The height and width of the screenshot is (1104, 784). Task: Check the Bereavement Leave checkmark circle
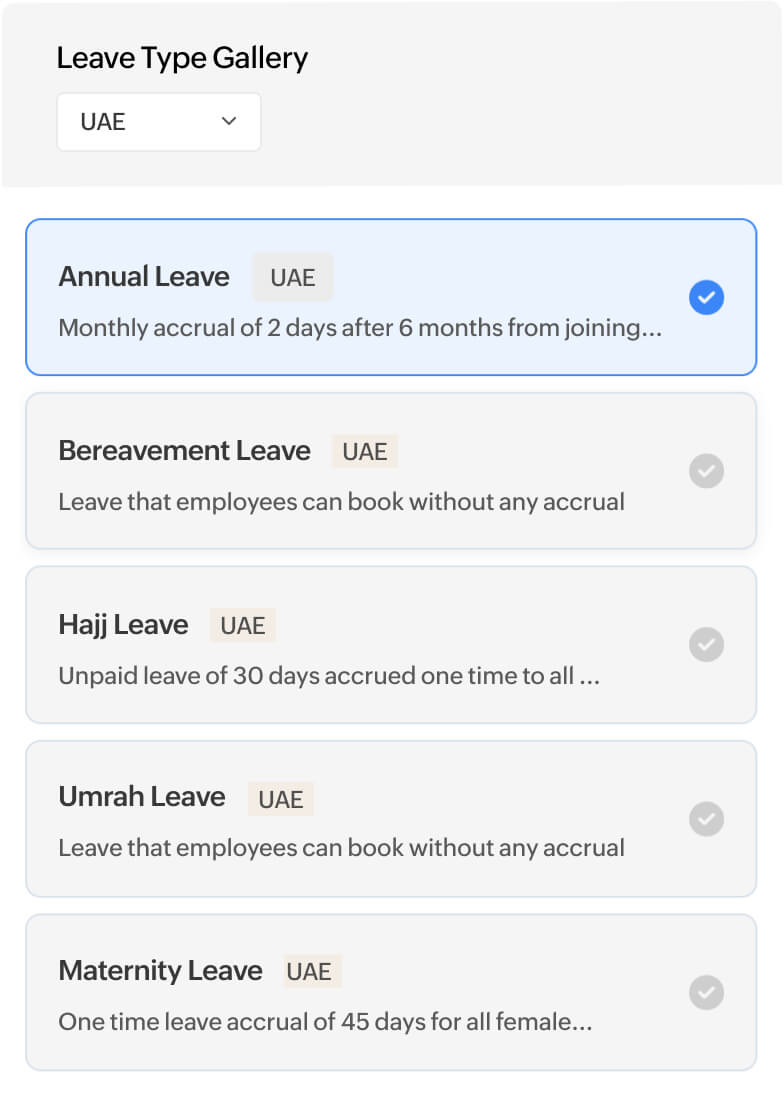[x=706, y=471]
